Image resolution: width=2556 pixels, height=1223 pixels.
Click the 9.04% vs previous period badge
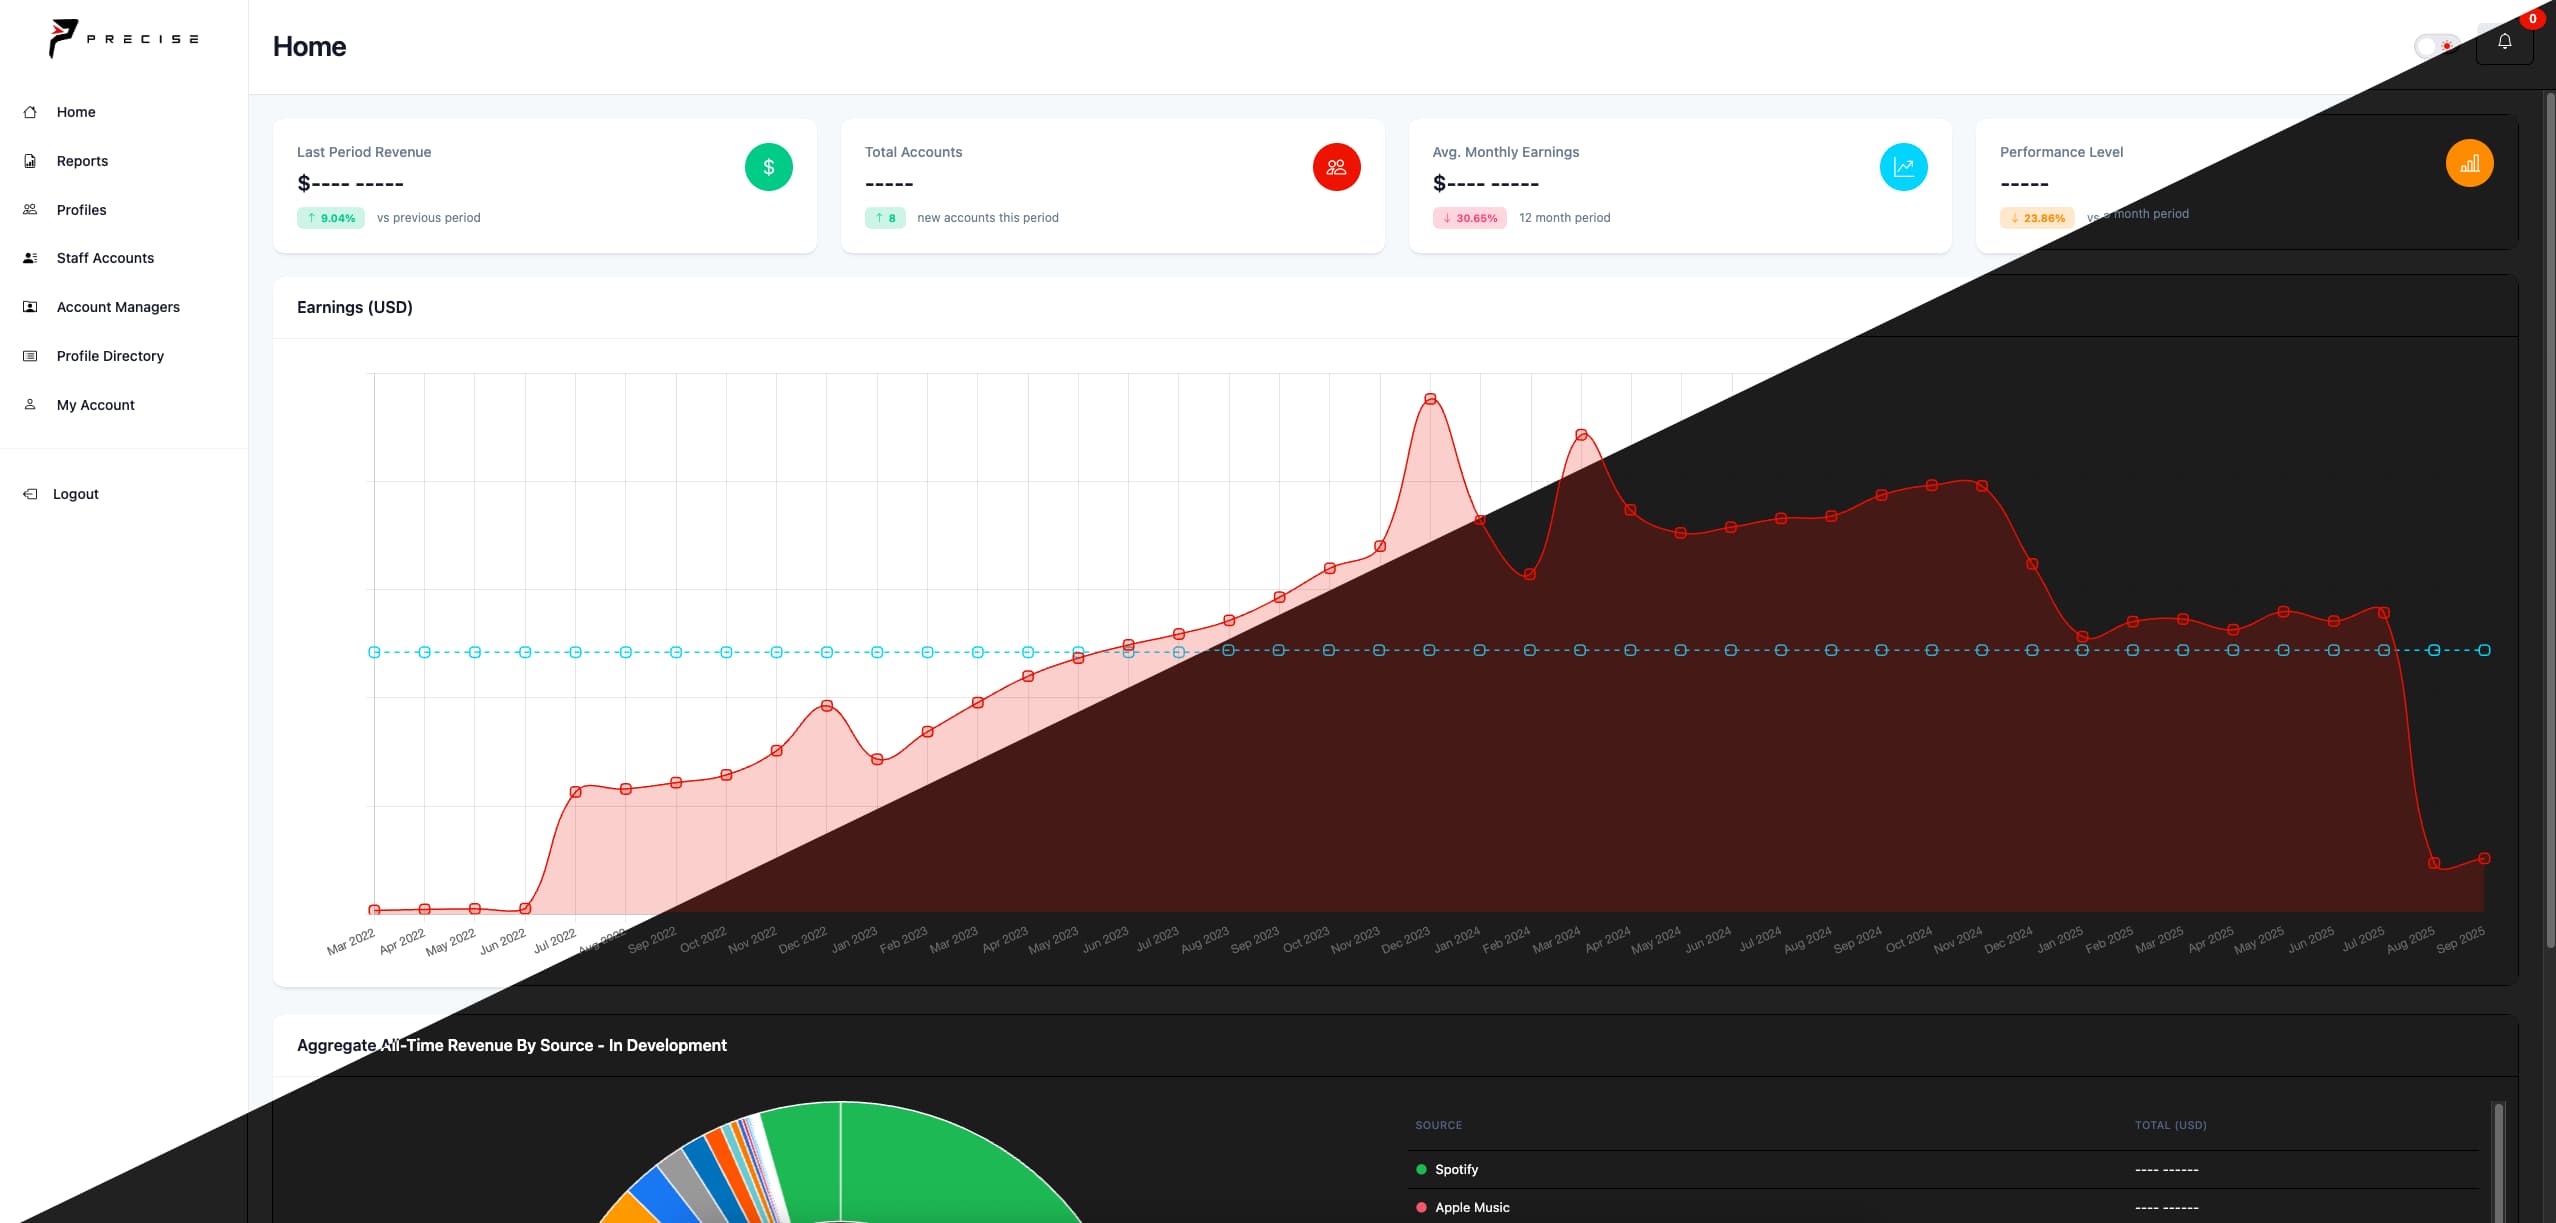(330, 217)
